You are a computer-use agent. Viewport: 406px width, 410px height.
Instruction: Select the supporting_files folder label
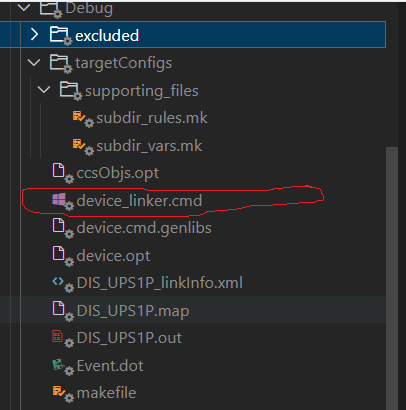pos(142,91)
